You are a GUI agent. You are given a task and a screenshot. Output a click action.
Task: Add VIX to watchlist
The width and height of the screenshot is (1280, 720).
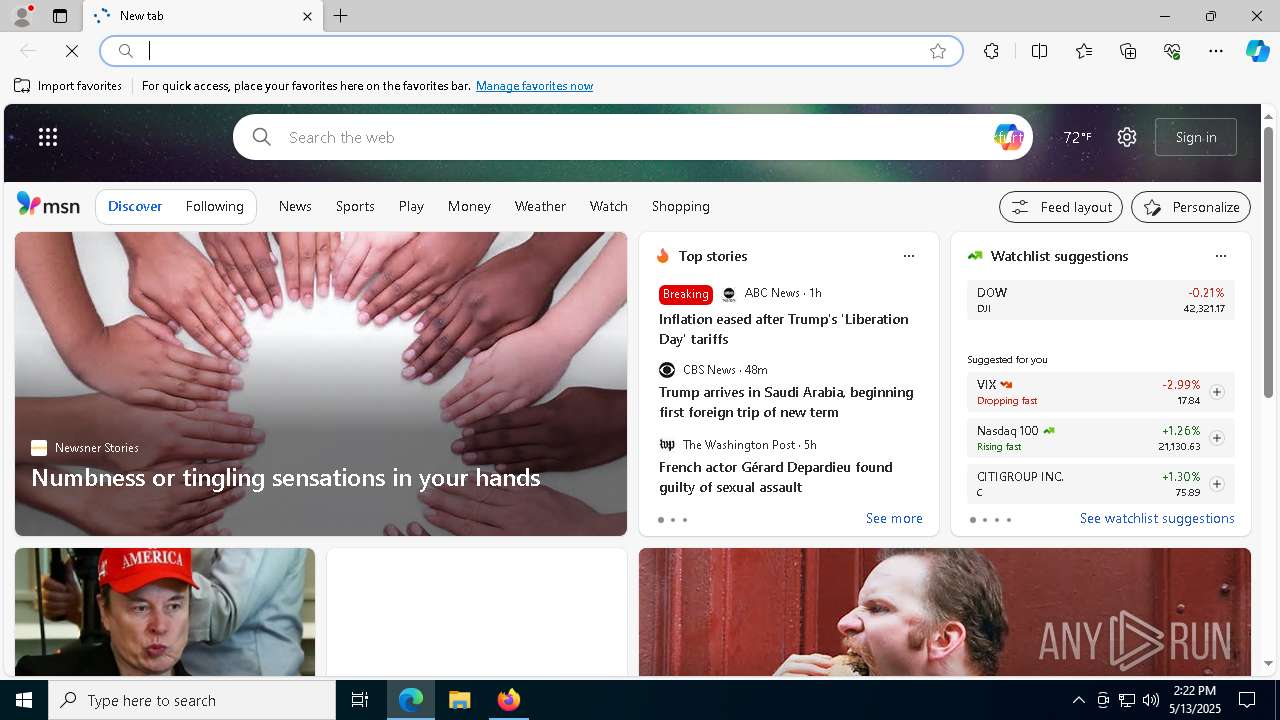click(1217, 392)
